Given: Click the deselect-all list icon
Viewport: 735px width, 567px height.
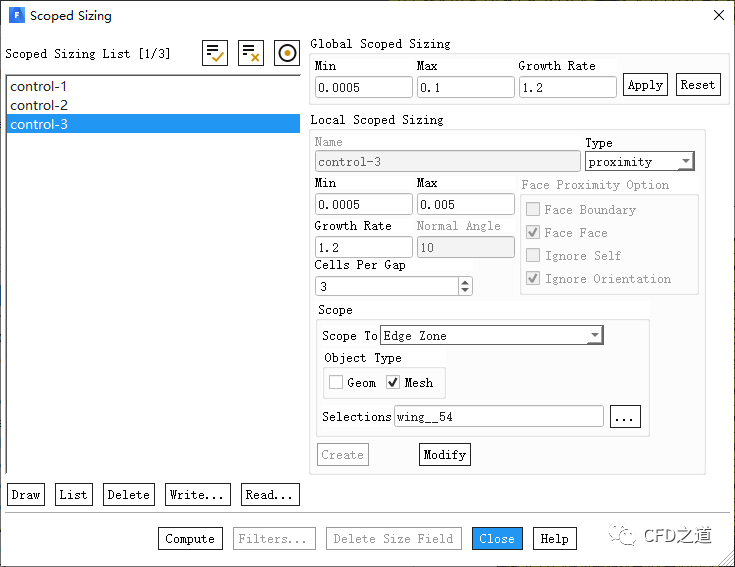Looking at the screenshot, I should click(x=251, y=53).
